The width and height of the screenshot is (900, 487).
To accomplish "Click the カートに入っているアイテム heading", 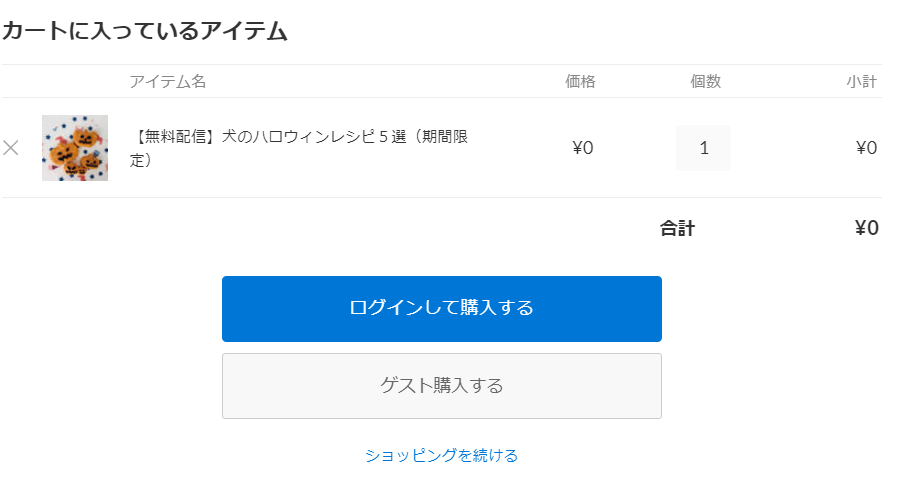I will pos(145,32).
